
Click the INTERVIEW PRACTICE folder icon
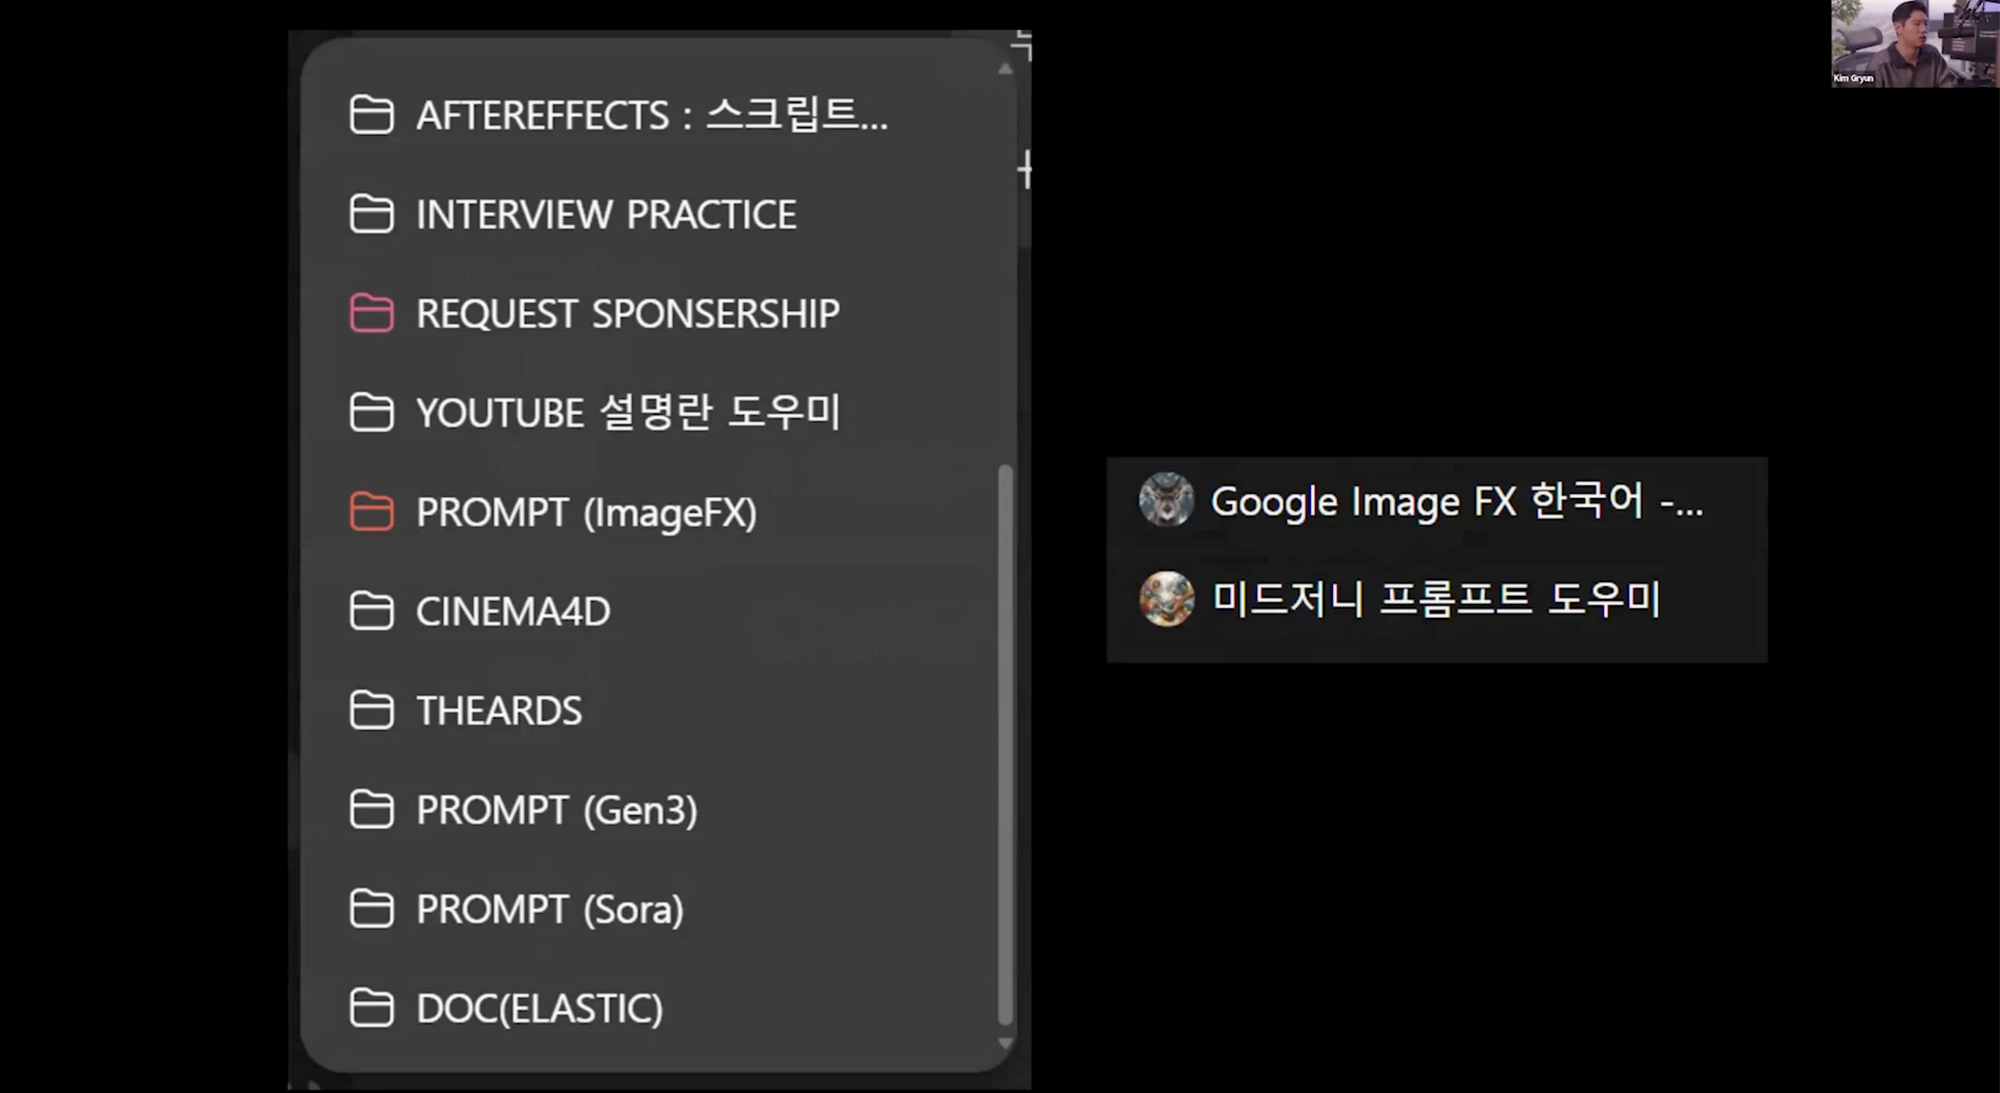click(x=371, y=214)
